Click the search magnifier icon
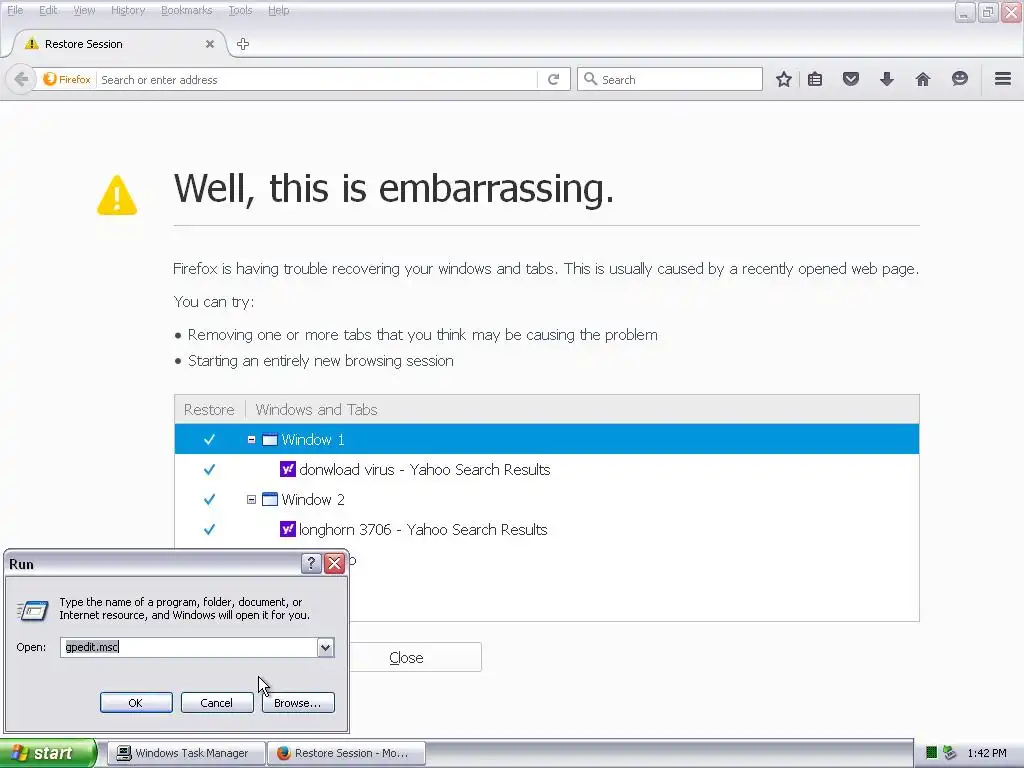 [590, 79]
